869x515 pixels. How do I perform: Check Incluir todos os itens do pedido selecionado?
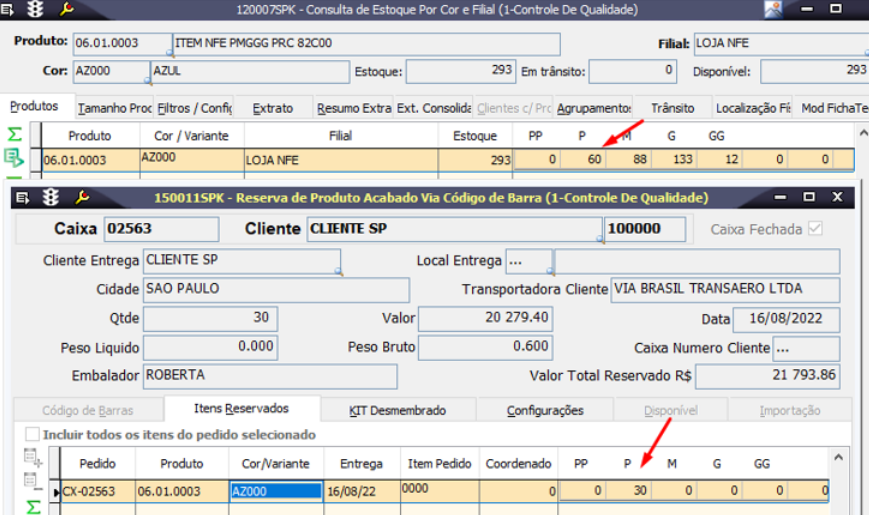point(33,435)
